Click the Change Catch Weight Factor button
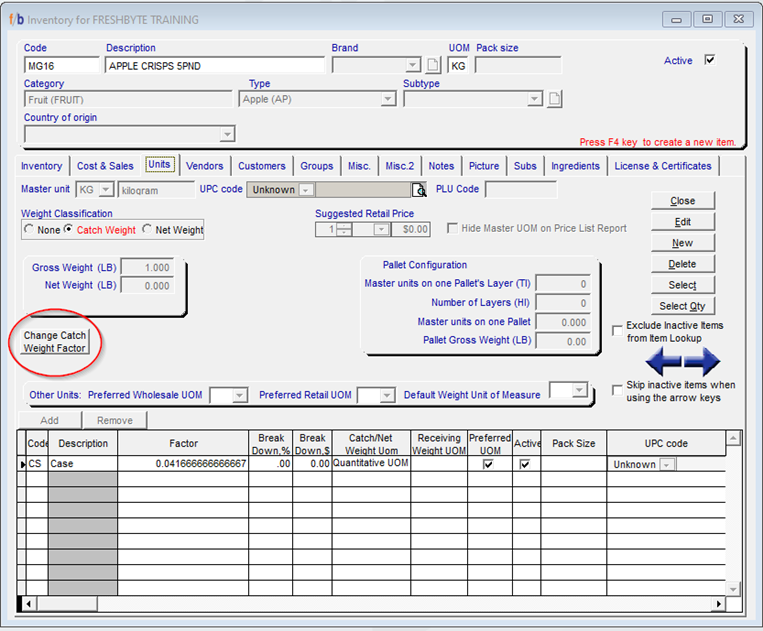The width and height of the screenshot is (763, 631). (56, 342)
